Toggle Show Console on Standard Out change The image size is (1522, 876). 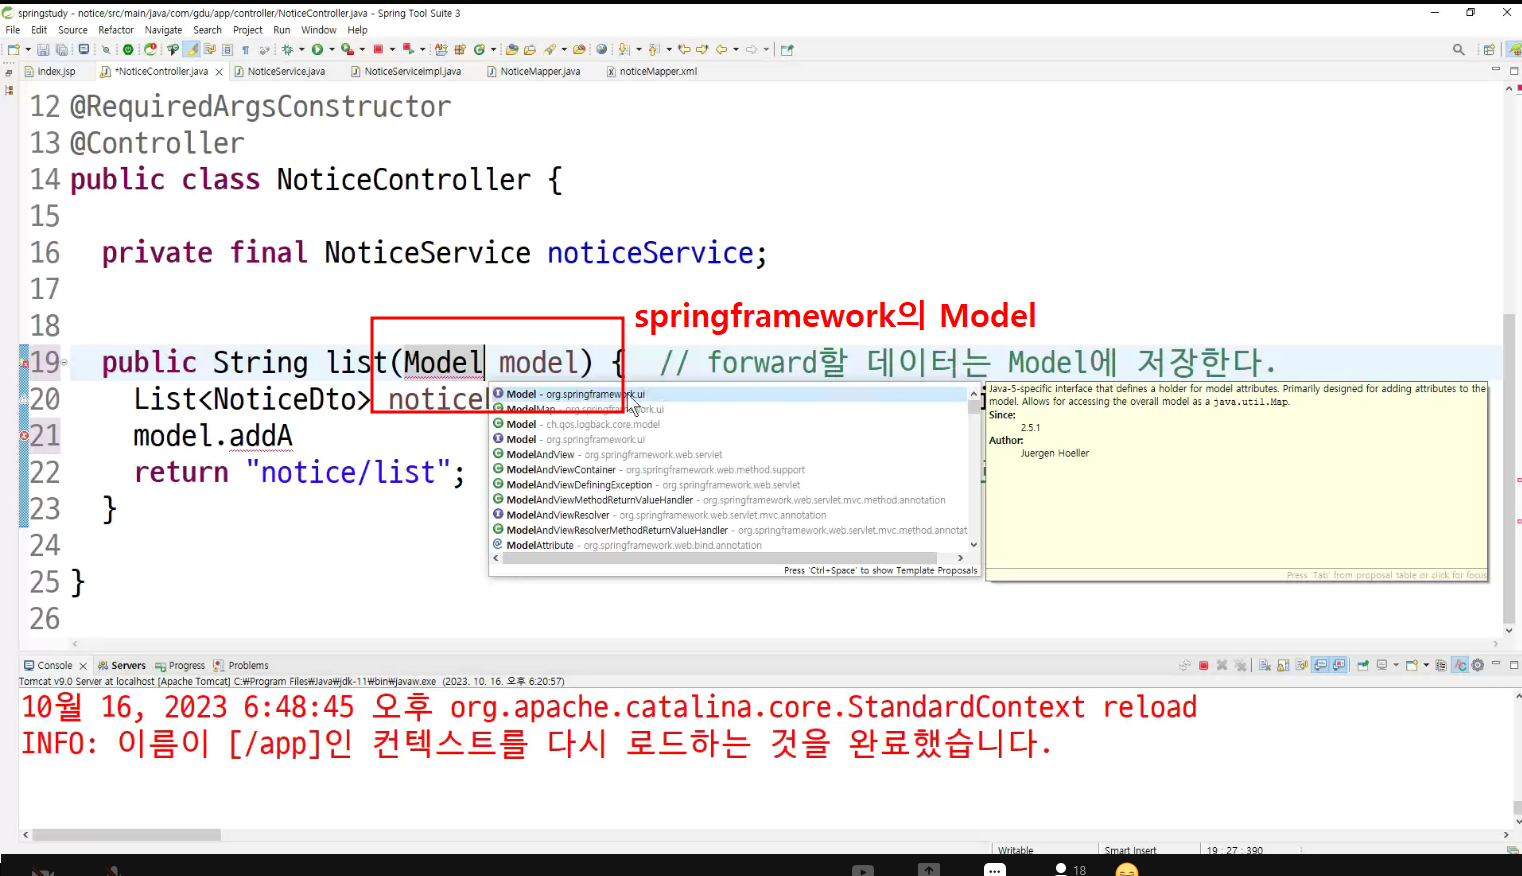(x=1320, y=665)
